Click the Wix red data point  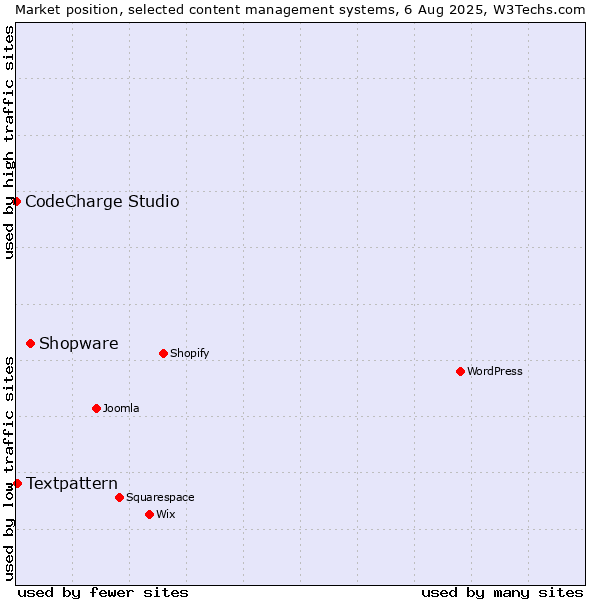coord(150,514)
